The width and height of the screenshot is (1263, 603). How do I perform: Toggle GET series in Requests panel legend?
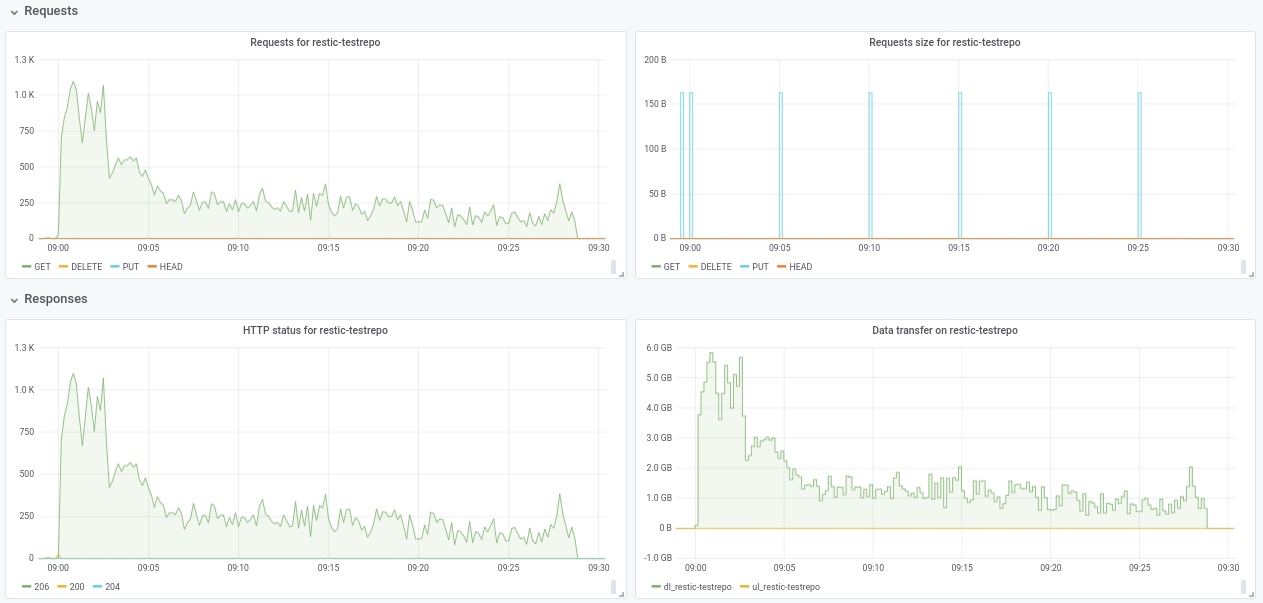coord(42,267)
